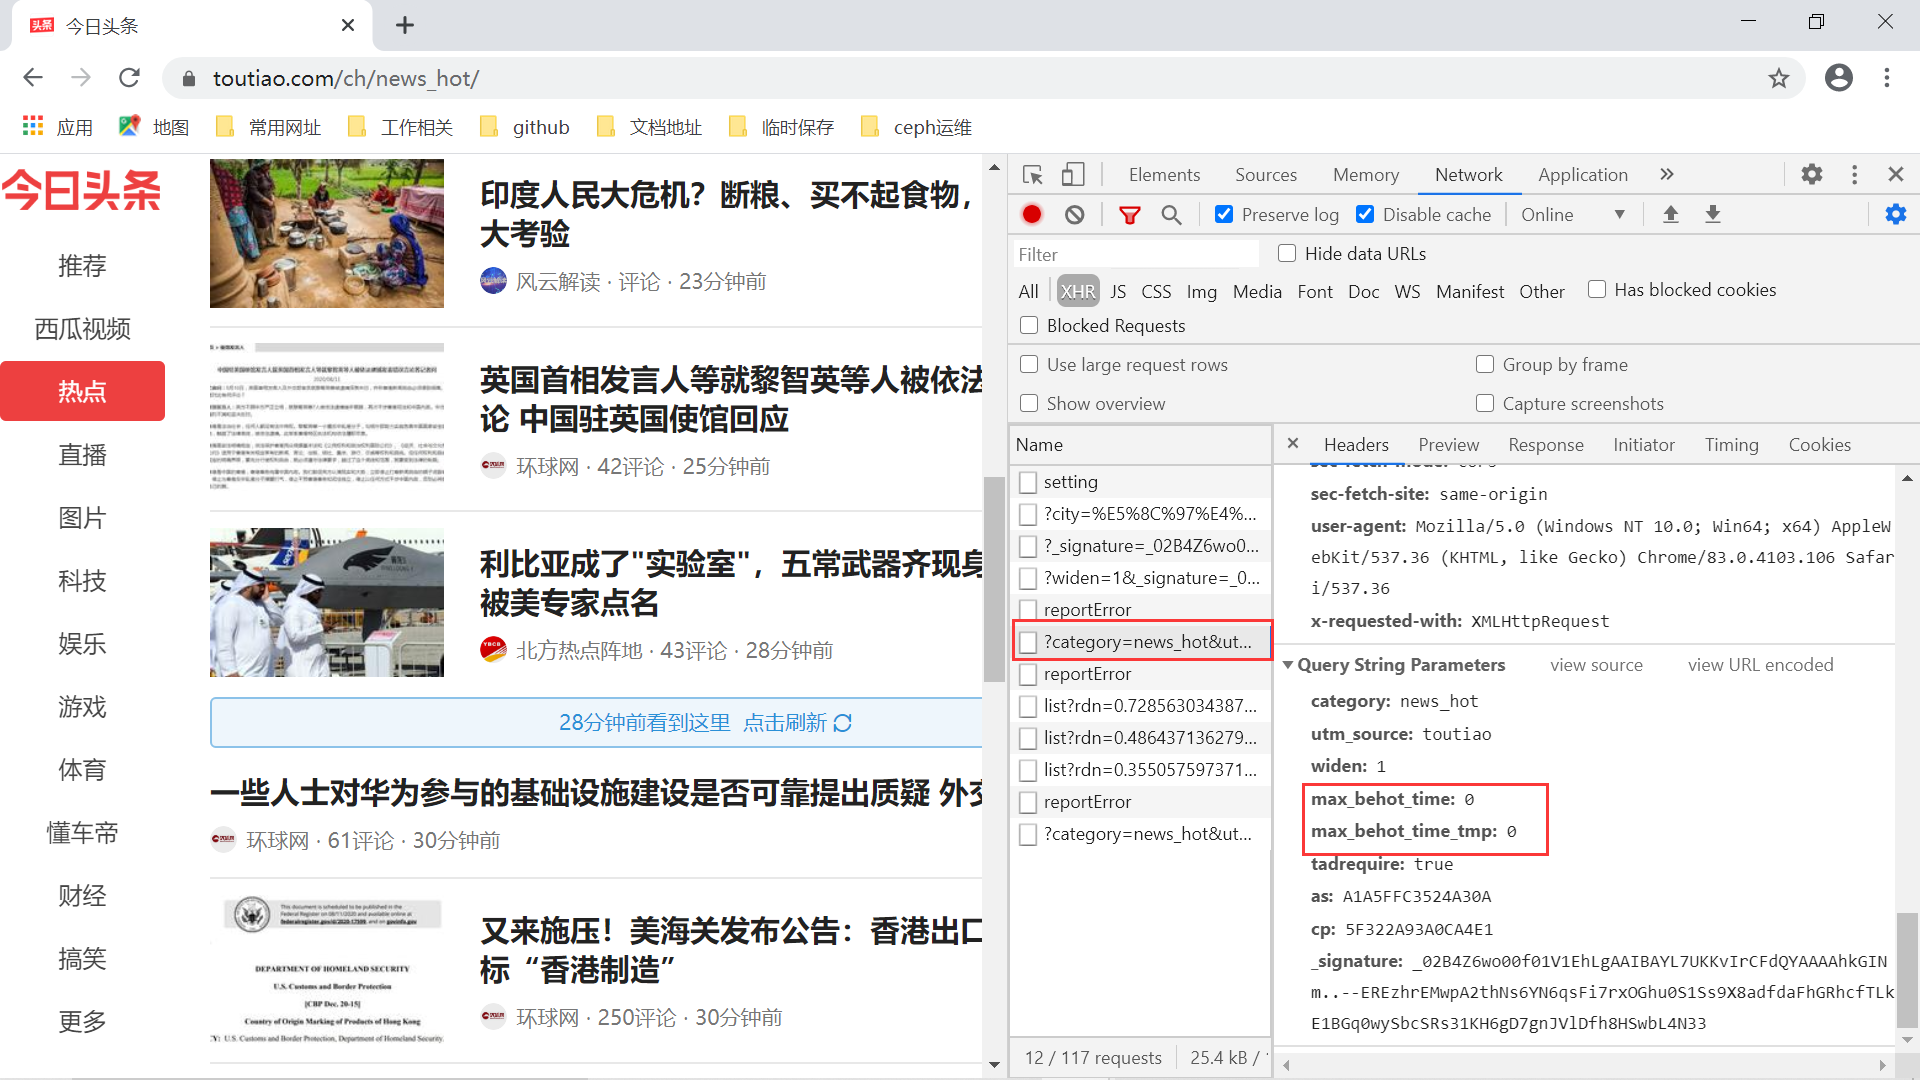
Task: Enable the Show overview checkbox
Action: [x=1028, y=404]
